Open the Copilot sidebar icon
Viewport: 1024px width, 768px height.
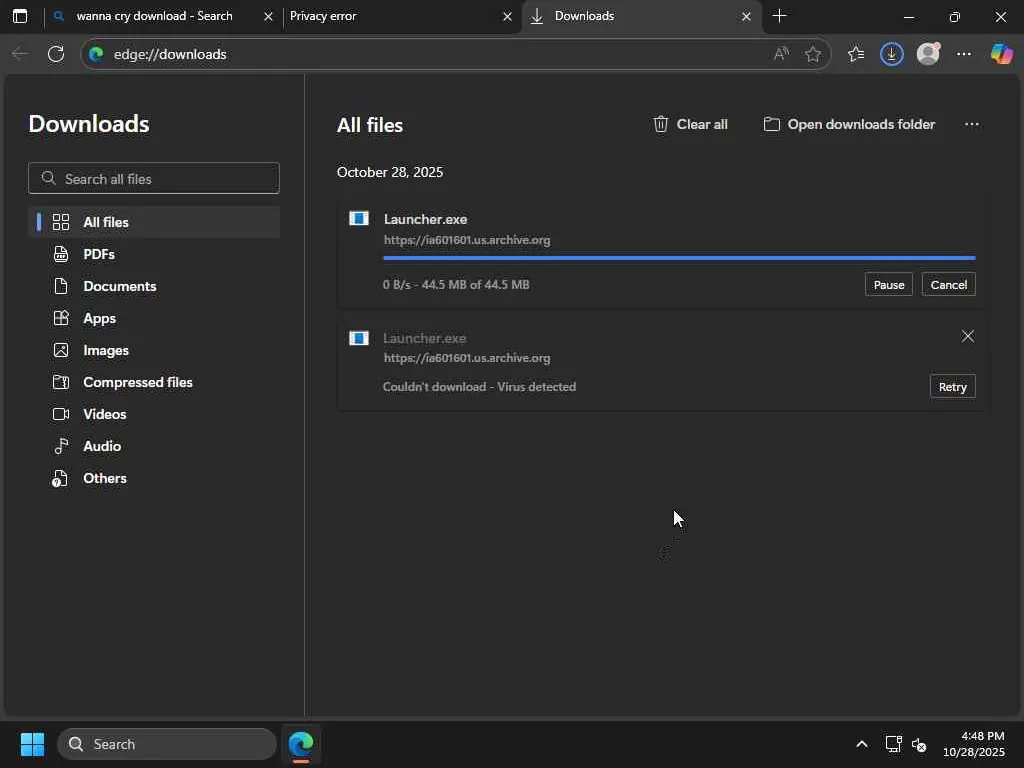(1001, 54)
